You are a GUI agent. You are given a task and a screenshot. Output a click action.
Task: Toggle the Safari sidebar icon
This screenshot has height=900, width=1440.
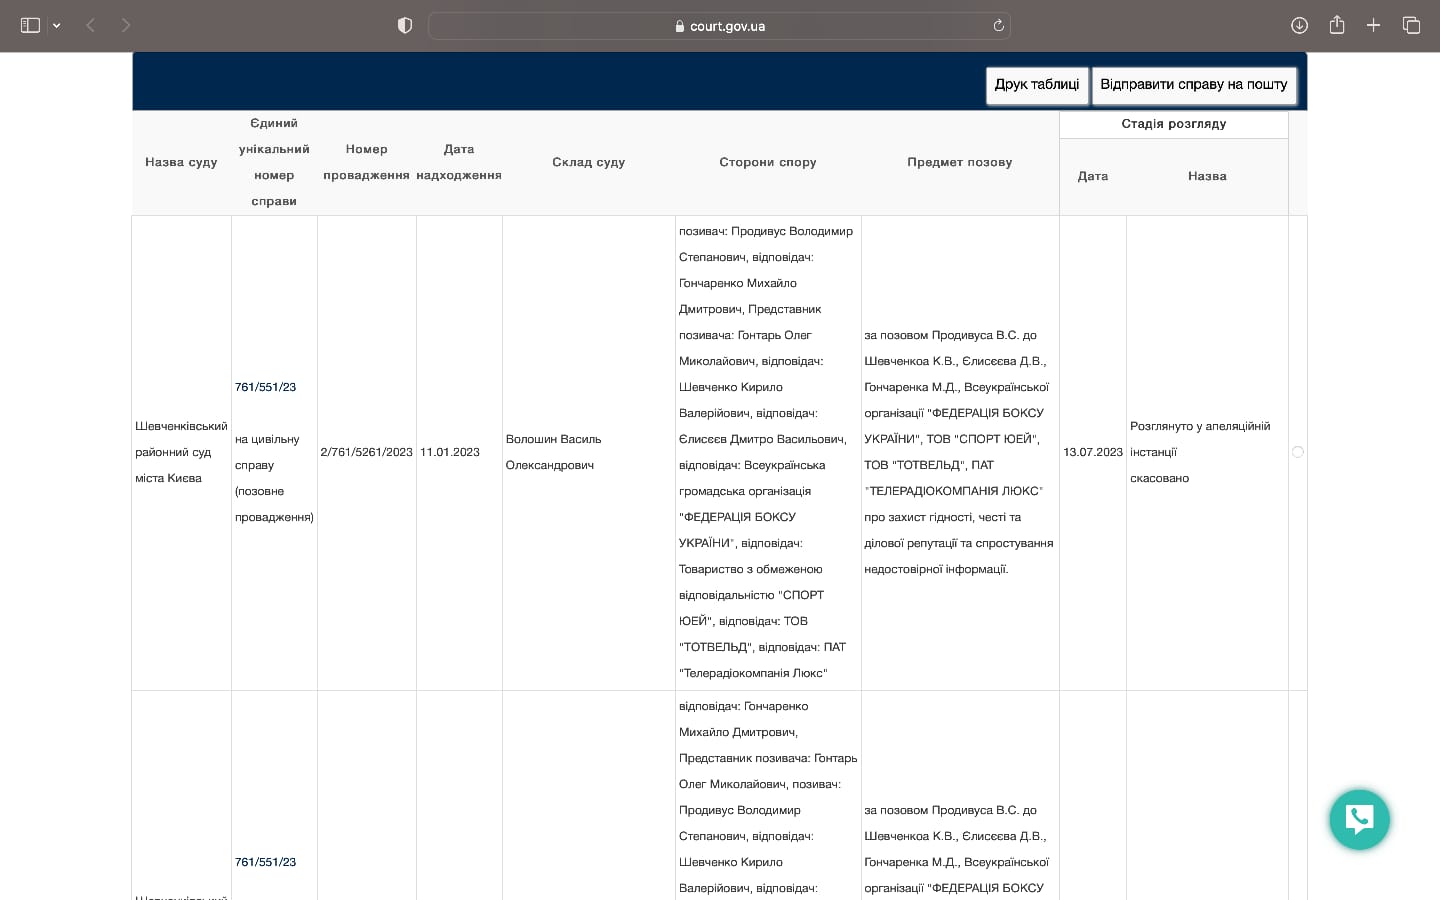[x=30, y=25]
